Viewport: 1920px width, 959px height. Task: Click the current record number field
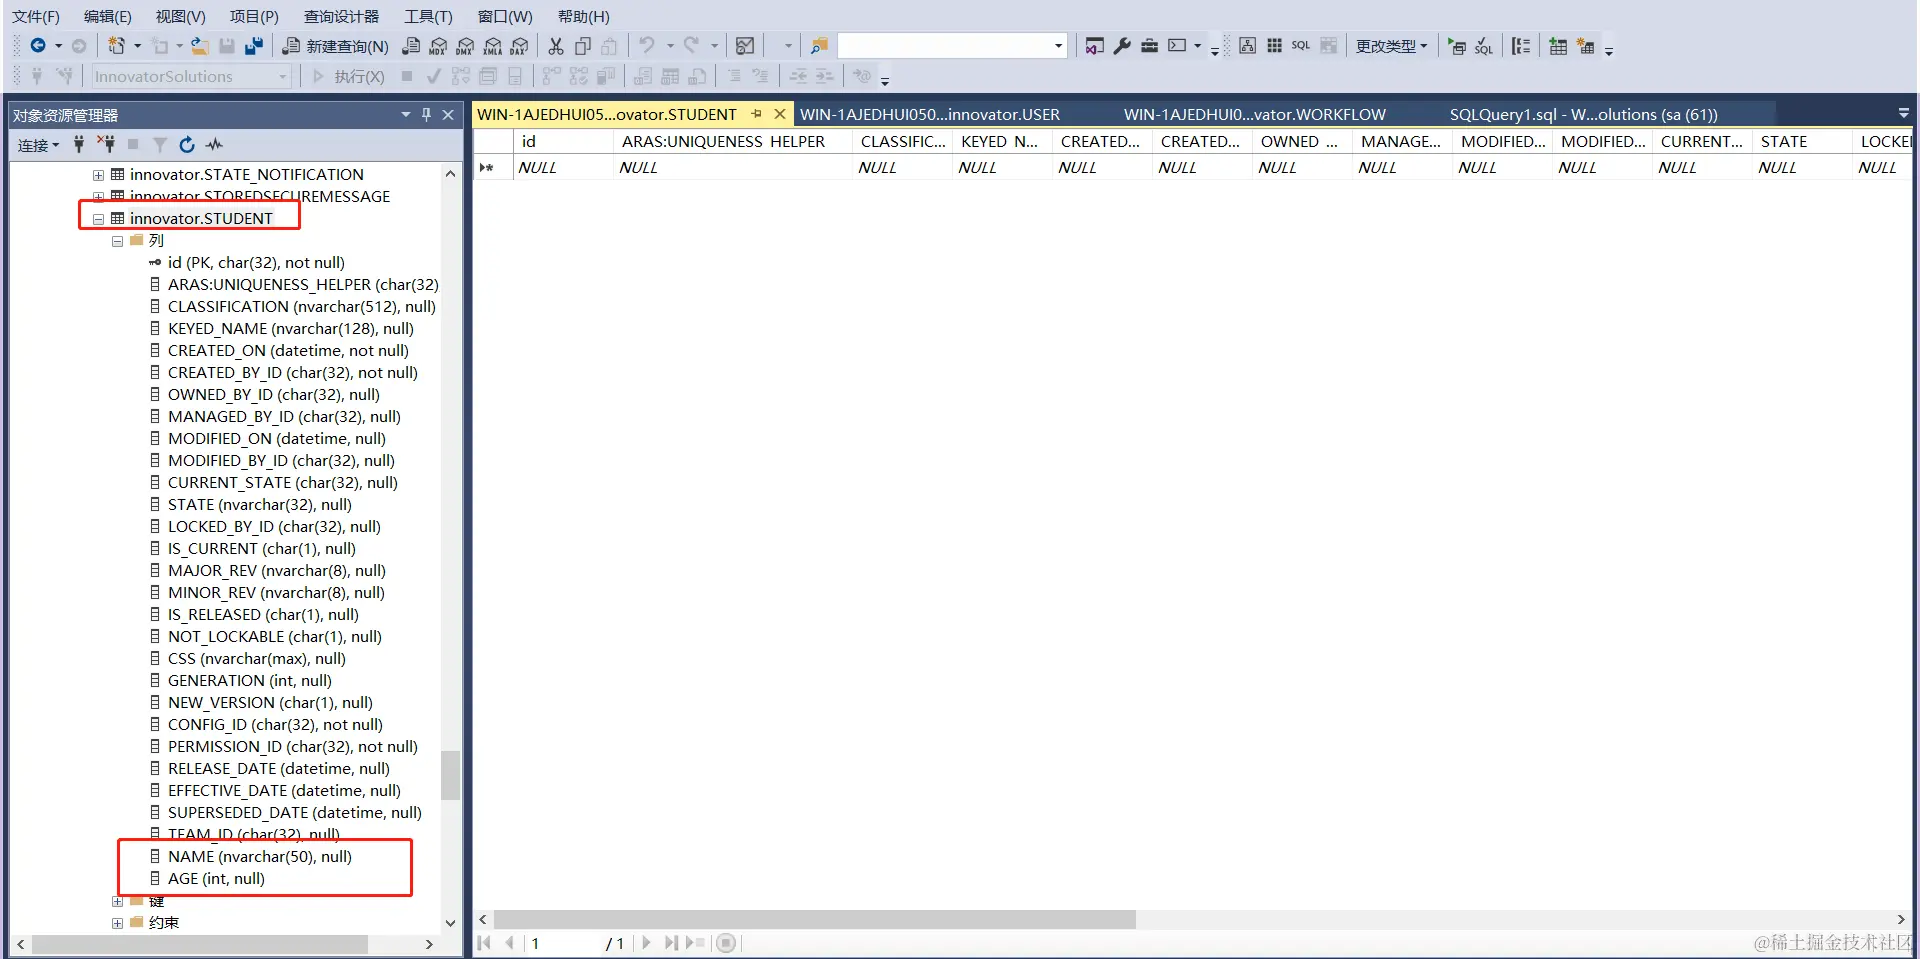tap(562, 943)
